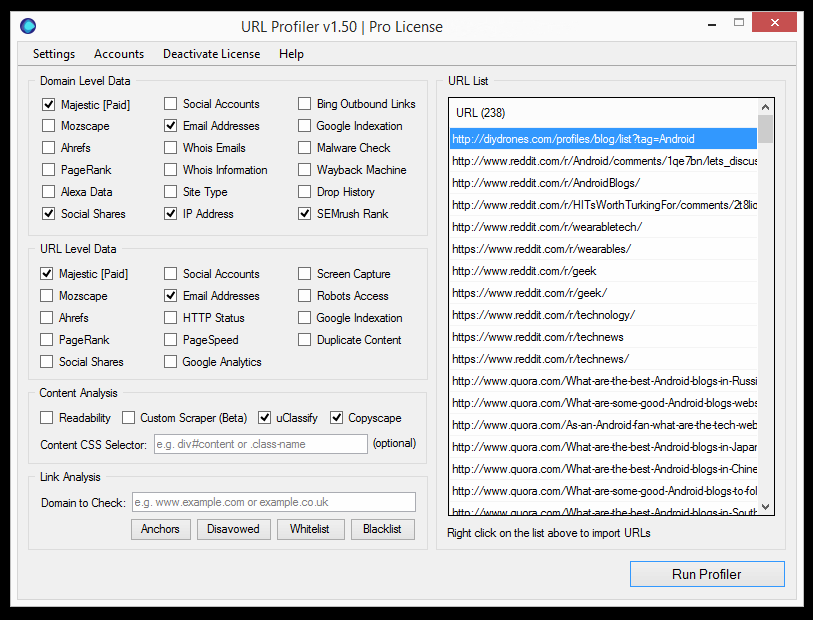
Task: Turn on Screen Capture for URLs
Action: (x=304, y=273)
